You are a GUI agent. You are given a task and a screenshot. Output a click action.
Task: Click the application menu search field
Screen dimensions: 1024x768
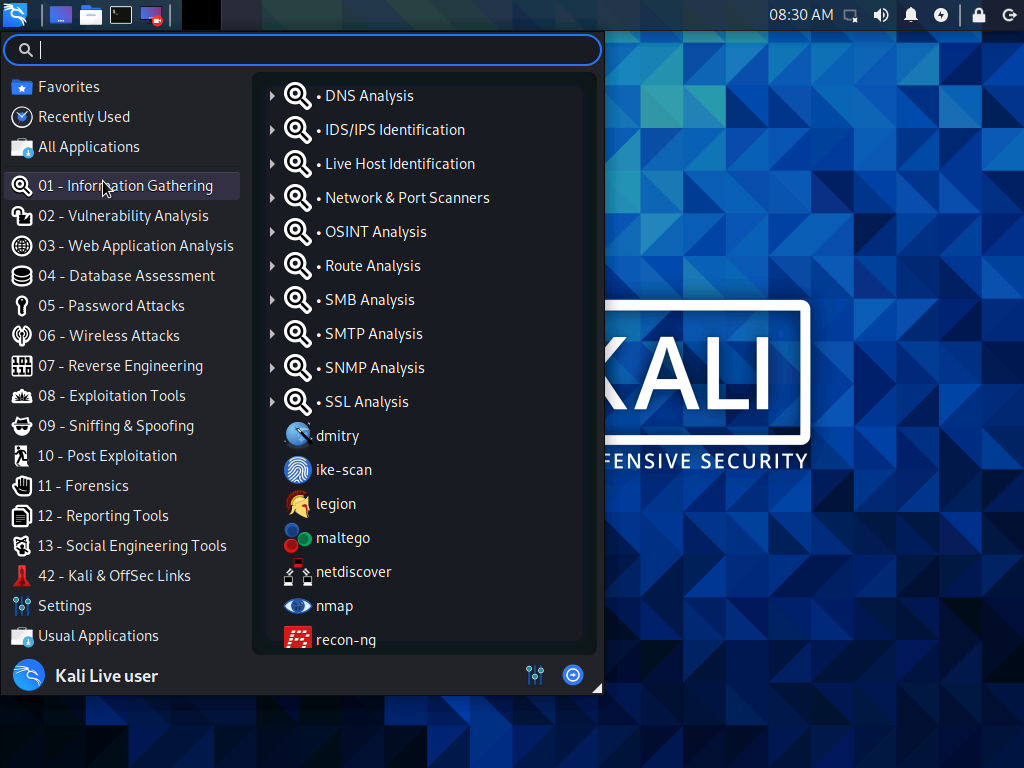[302, 50]
